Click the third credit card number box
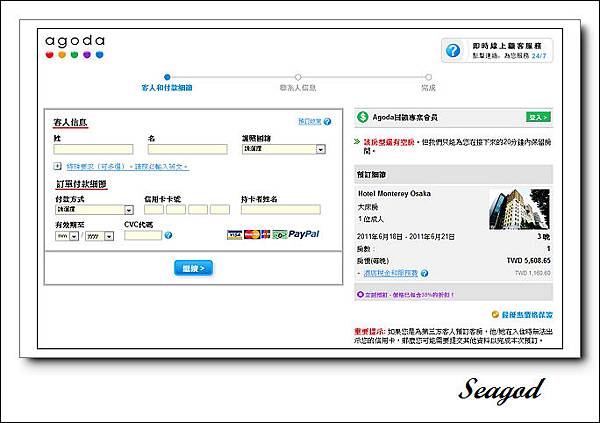The width and height of the screenshot is (600, 423). point(198,209)
